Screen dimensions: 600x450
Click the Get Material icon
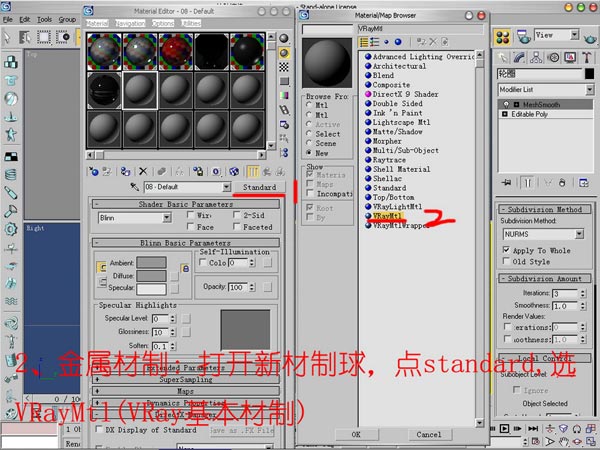click(97, 170)
